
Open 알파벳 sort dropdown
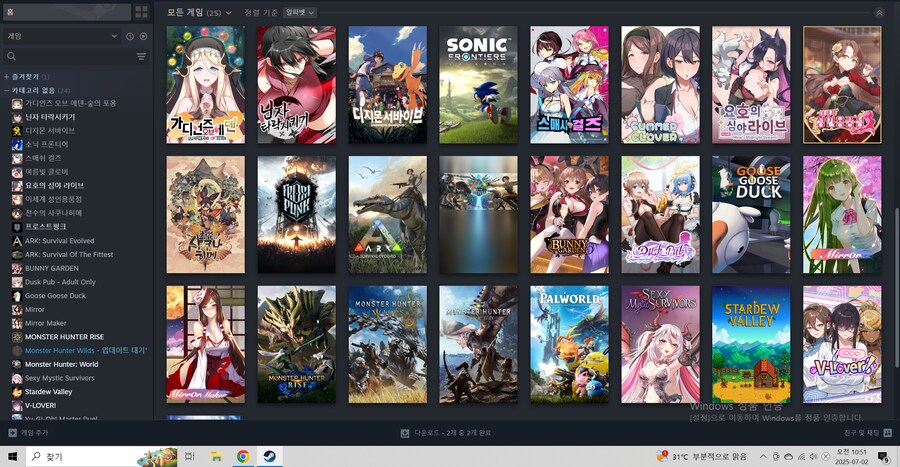click(x=300, y=13)
